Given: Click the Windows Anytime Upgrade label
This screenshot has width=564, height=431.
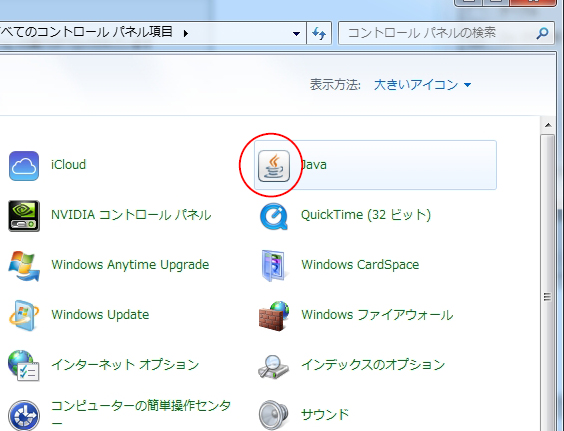Looking at the screenshot, I should [130, 265].
